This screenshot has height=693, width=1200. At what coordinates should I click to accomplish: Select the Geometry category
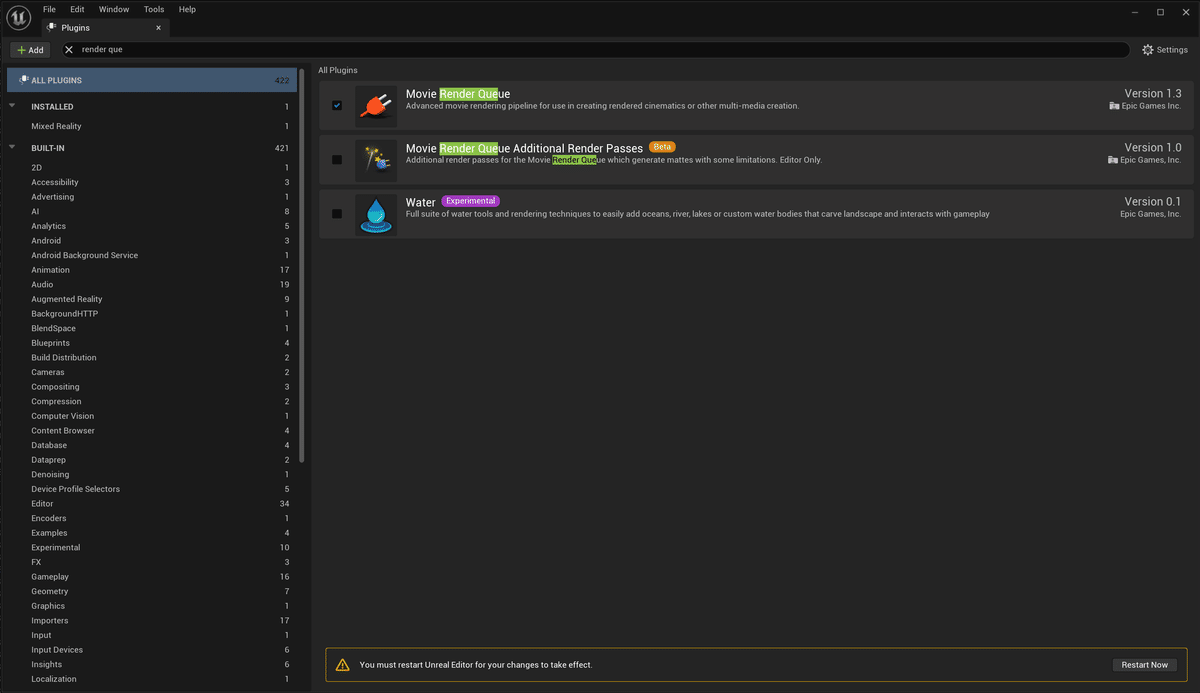click(x=152, y=591)
